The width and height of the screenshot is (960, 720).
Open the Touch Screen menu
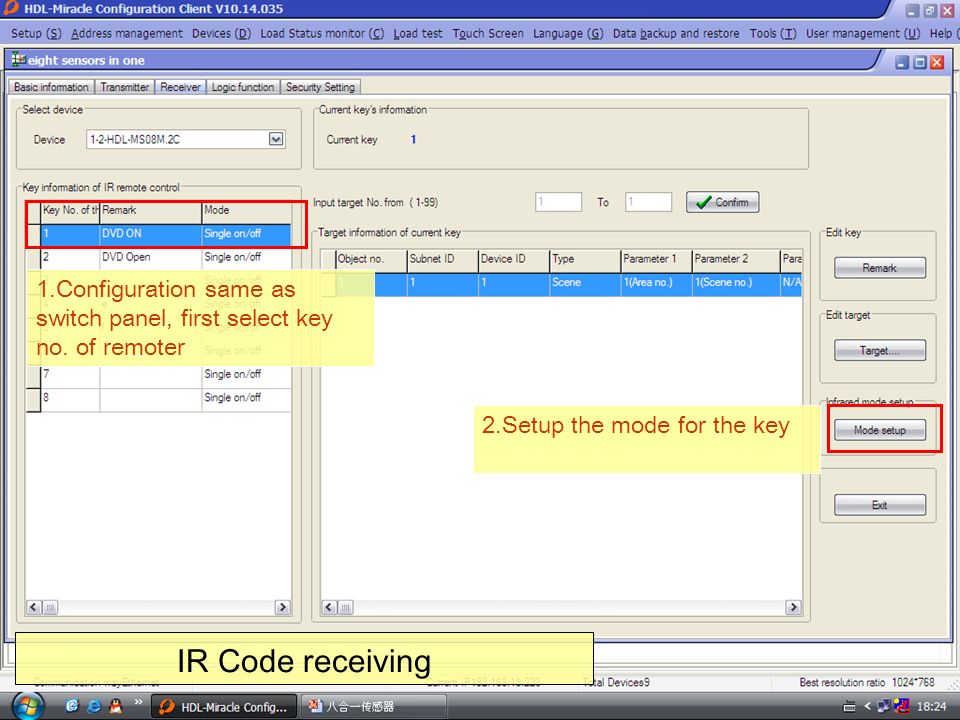click(x=488, y=34)
